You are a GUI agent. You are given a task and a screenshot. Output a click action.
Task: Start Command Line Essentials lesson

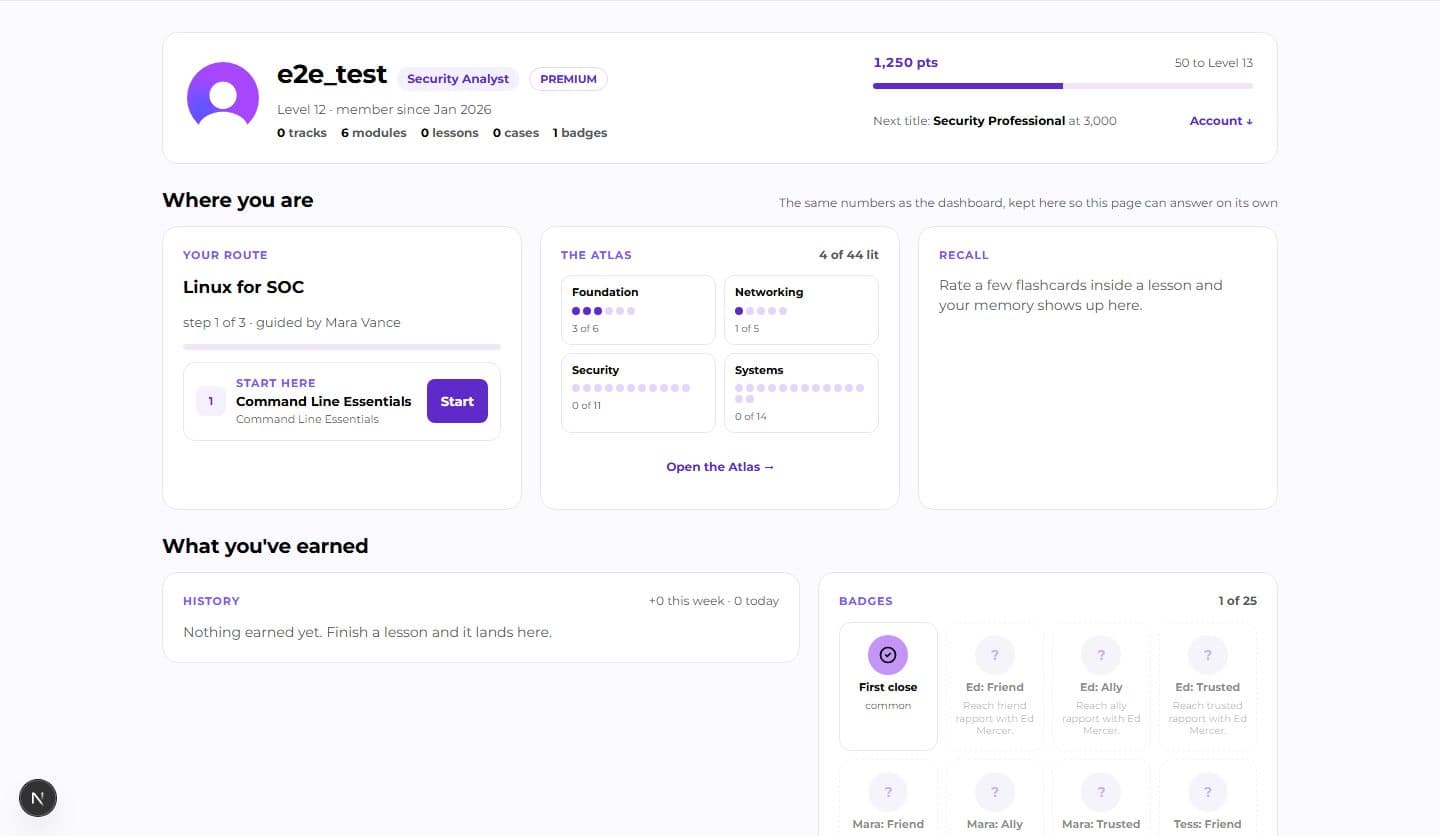[x=457, y=401]
